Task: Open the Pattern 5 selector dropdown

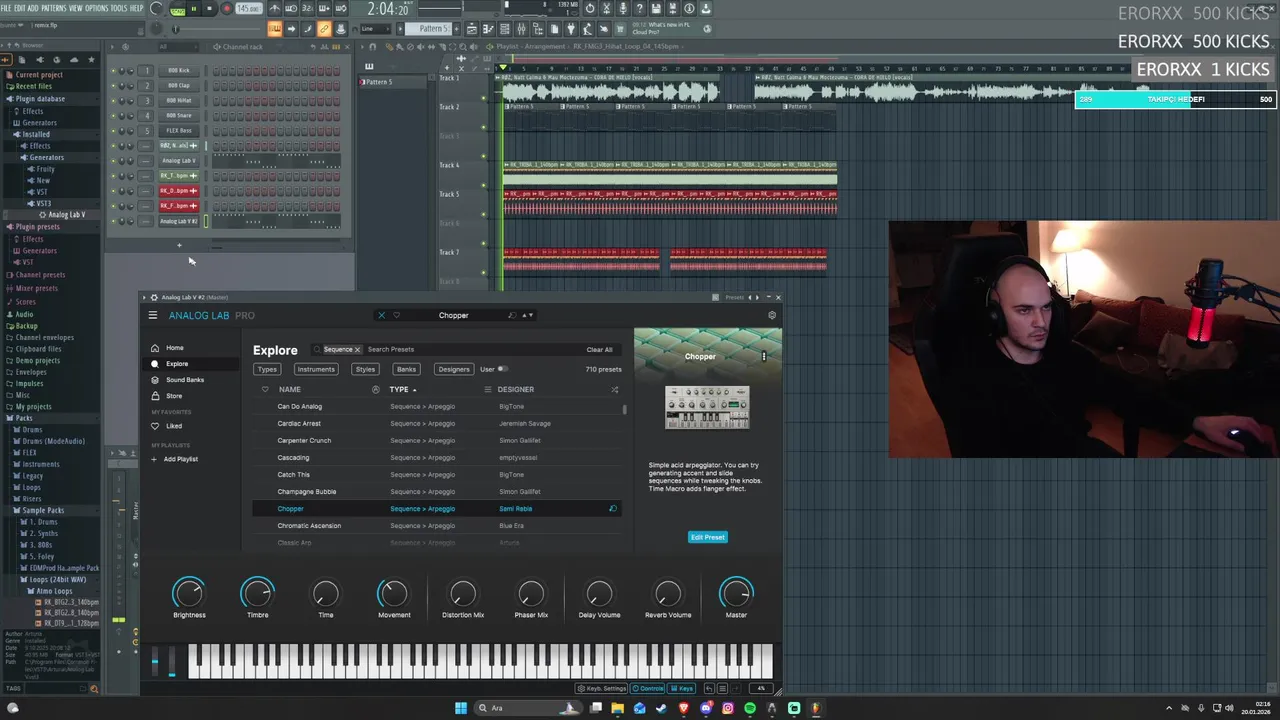Action: pos(433,29)
